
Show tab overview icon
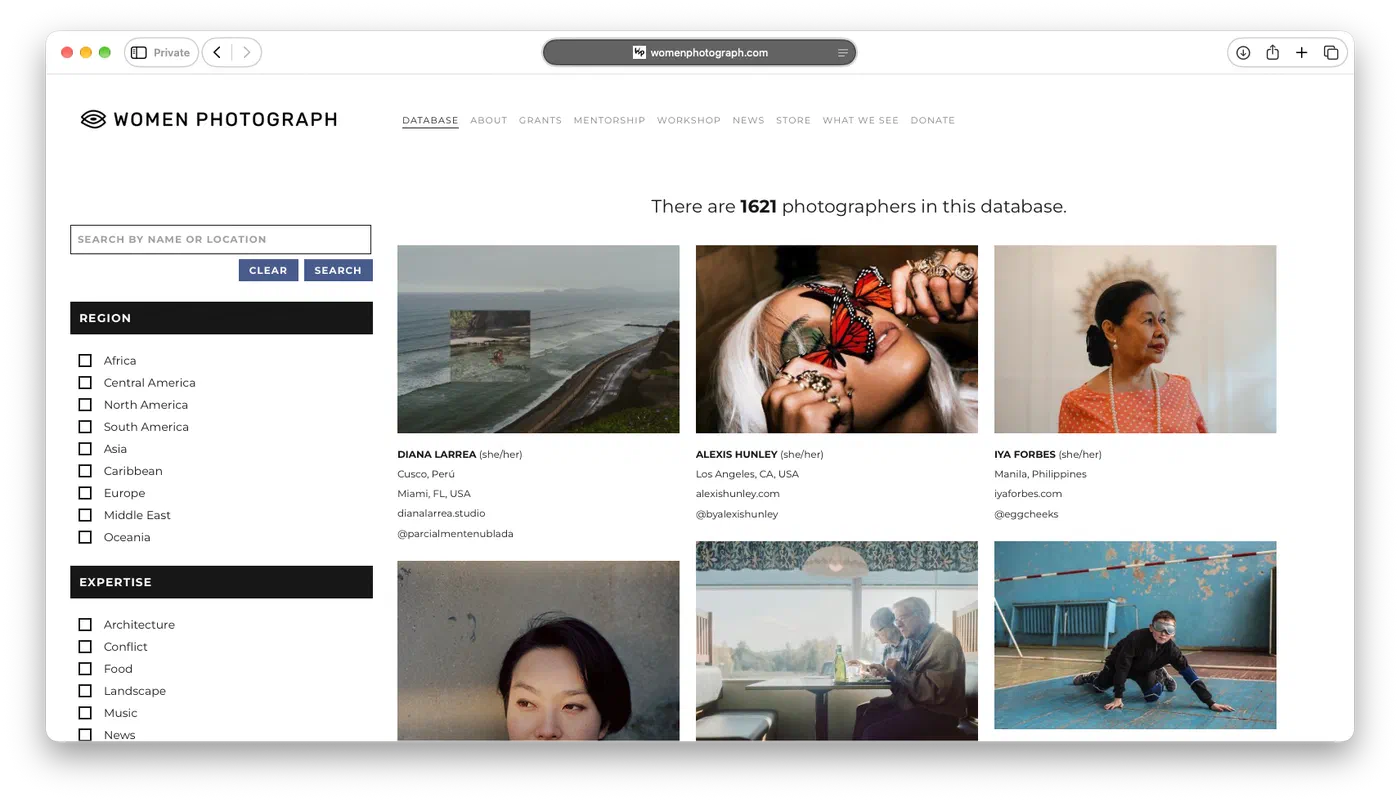[1331, 53]
